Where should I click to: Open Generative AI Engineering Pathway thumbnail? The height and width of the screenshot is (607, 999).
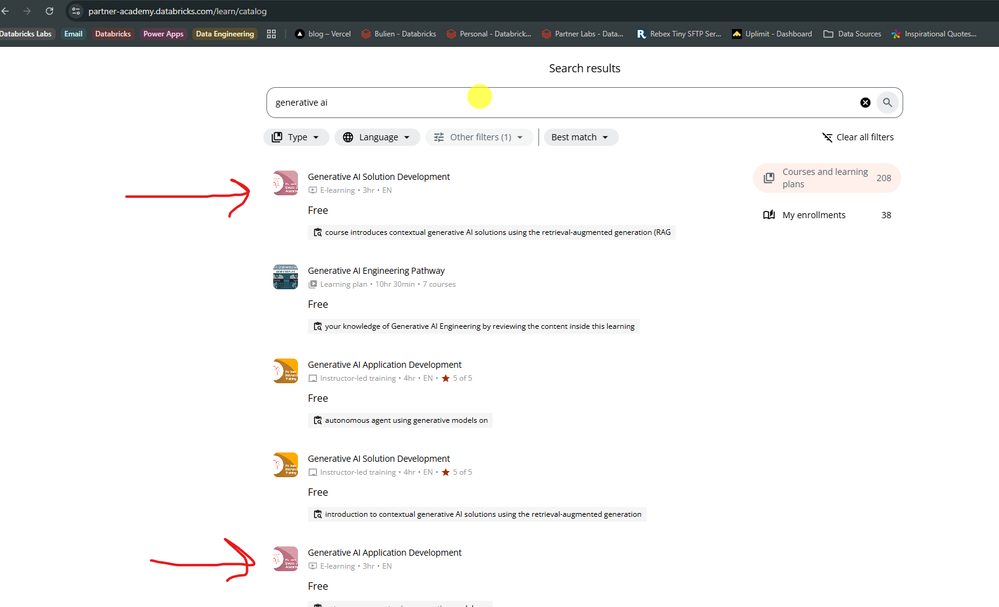tap(285, 277)
